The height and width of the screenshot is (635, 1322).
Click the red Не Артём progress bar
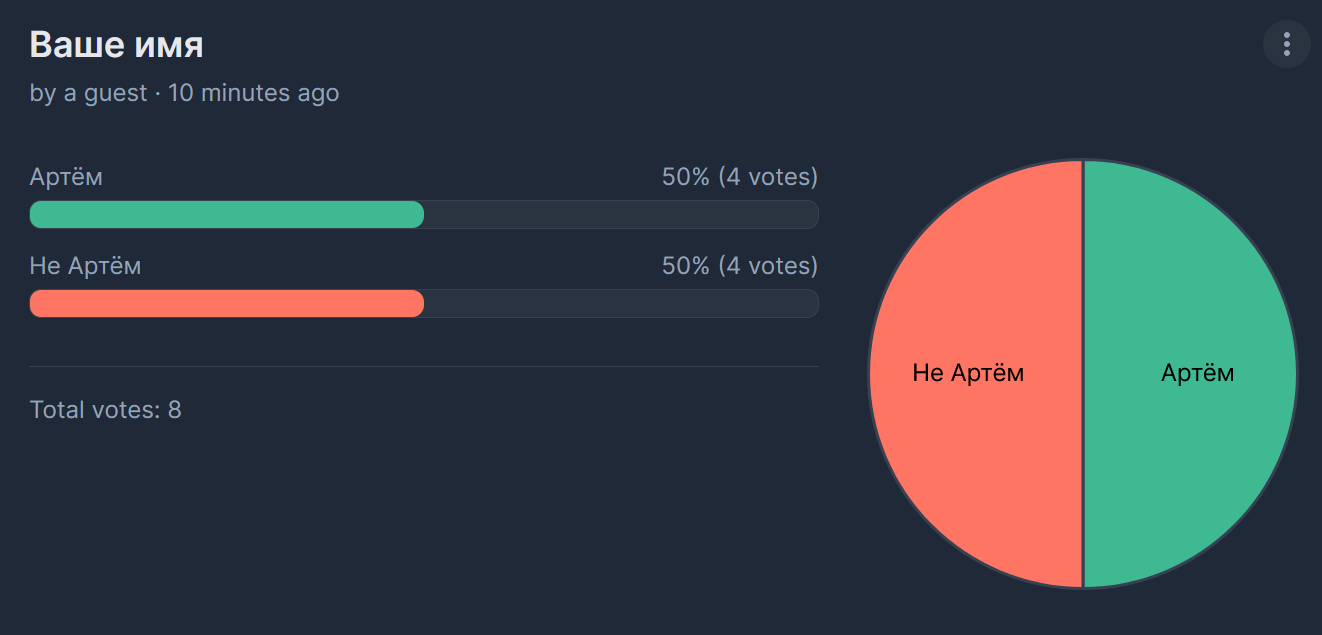tap(227, 303)
